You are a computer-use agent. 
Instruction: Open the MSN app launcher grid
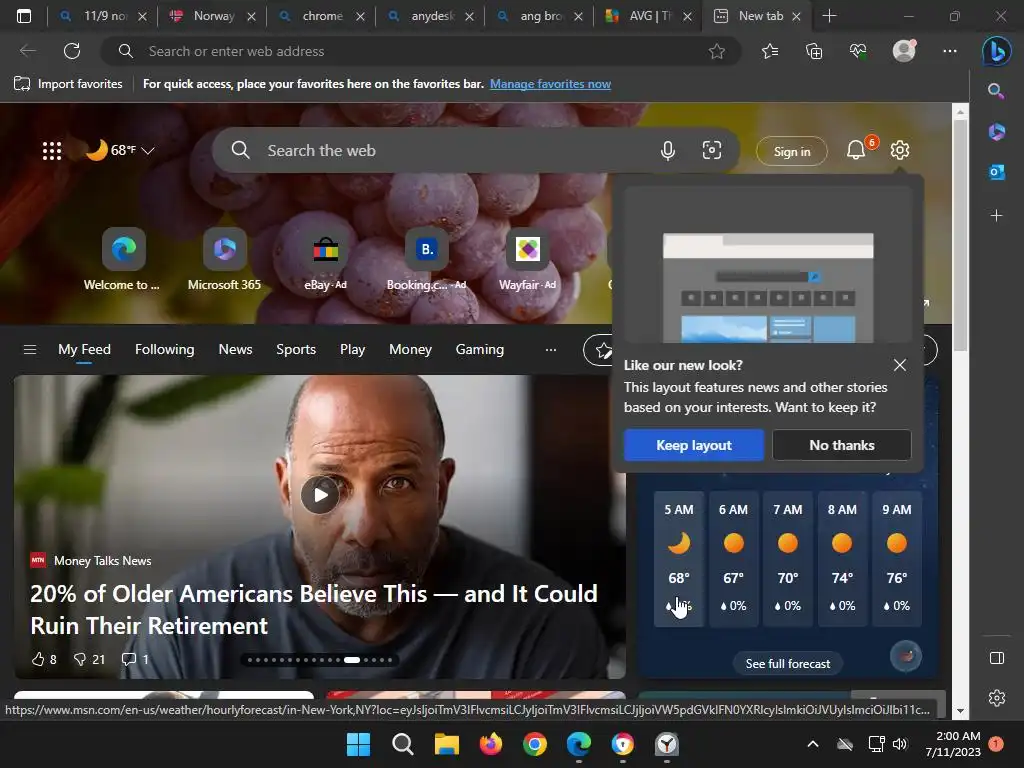point(52,151)
